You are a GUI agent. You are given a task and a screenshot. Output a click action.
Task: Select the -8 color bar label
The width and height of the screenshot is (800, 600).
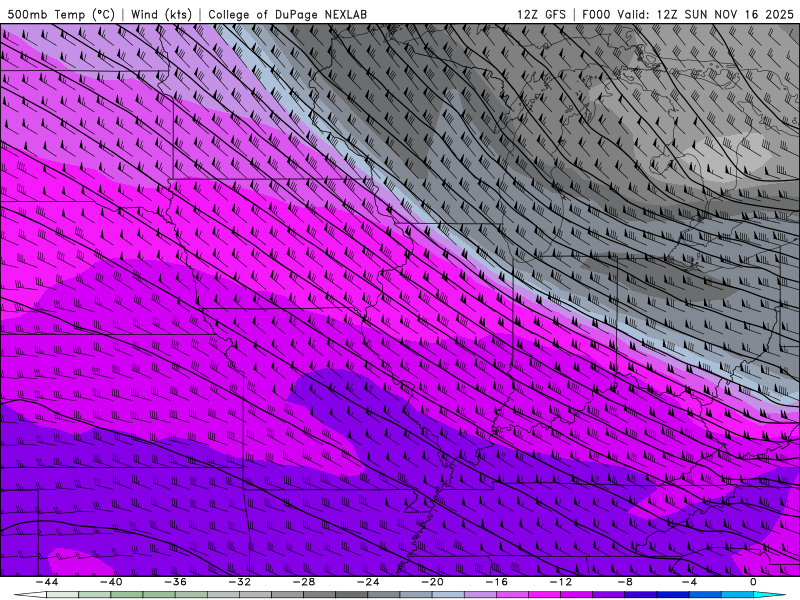click(x=625, y=582)
